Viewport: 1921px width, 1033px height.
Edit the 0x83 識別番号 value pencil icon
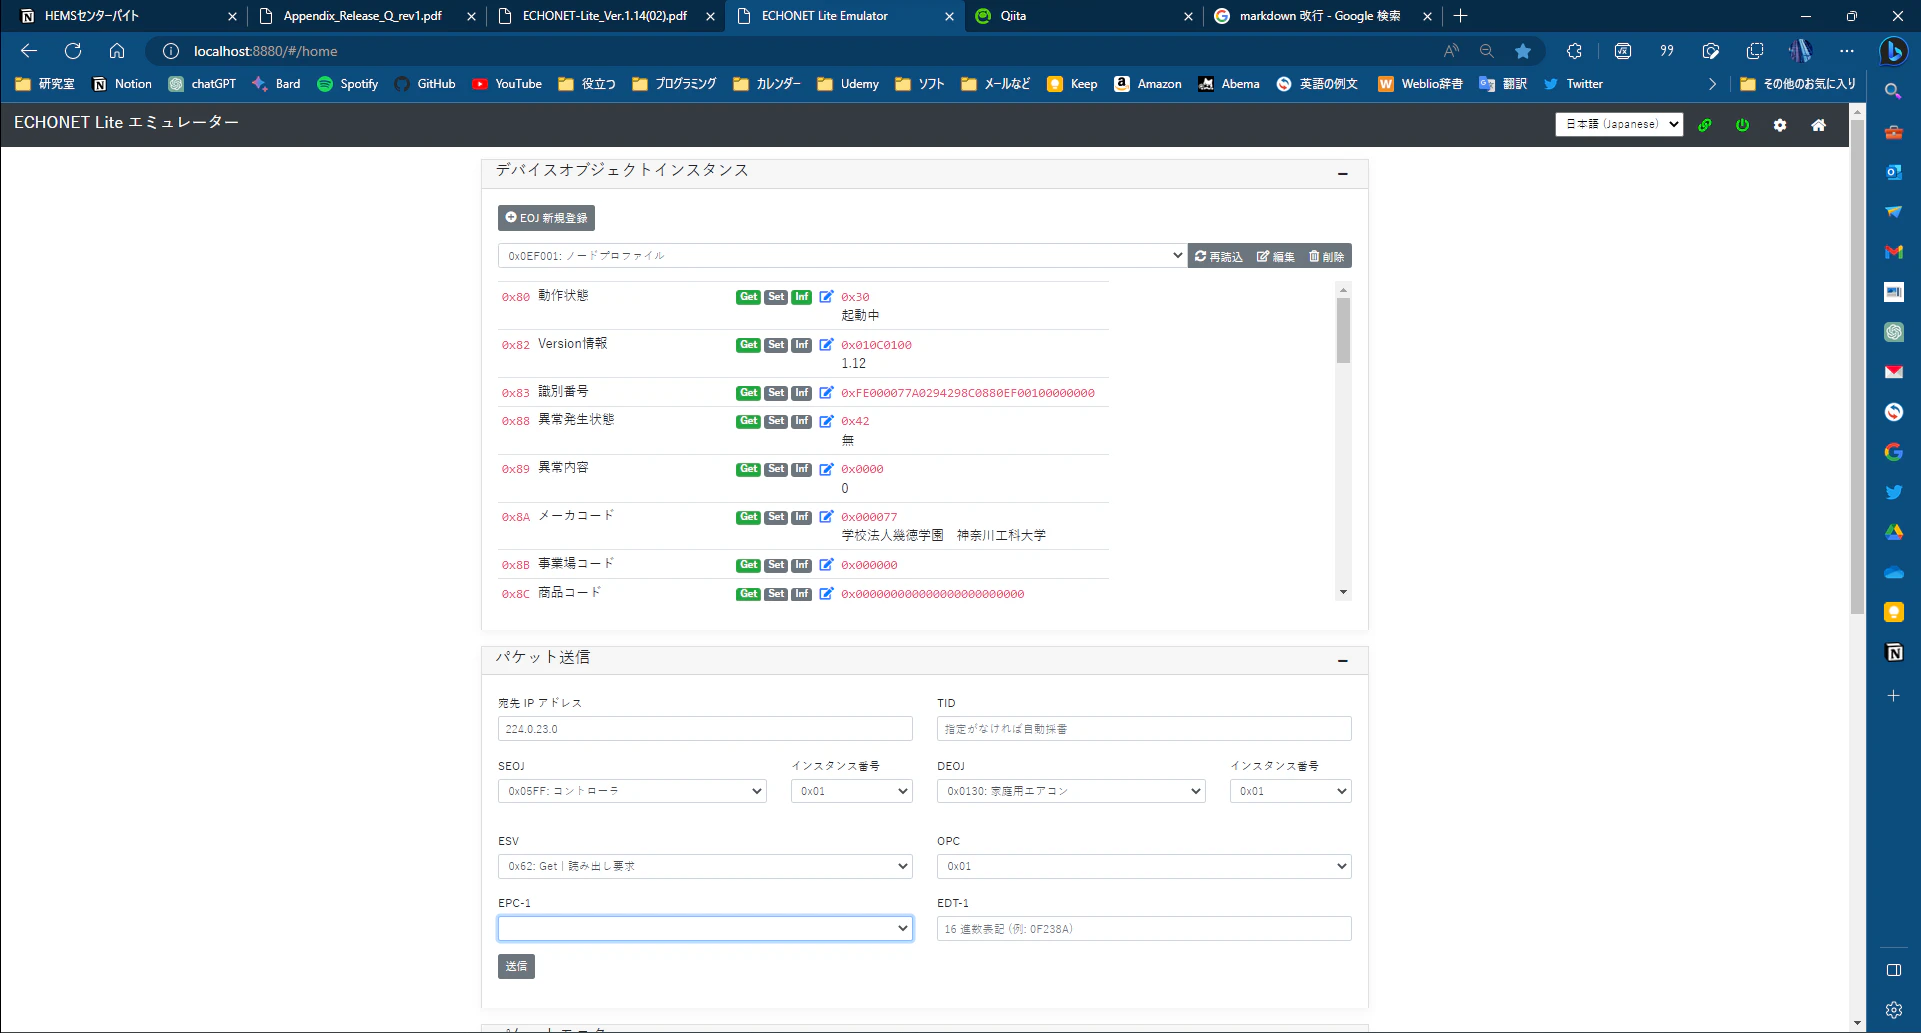click(826, 392)
